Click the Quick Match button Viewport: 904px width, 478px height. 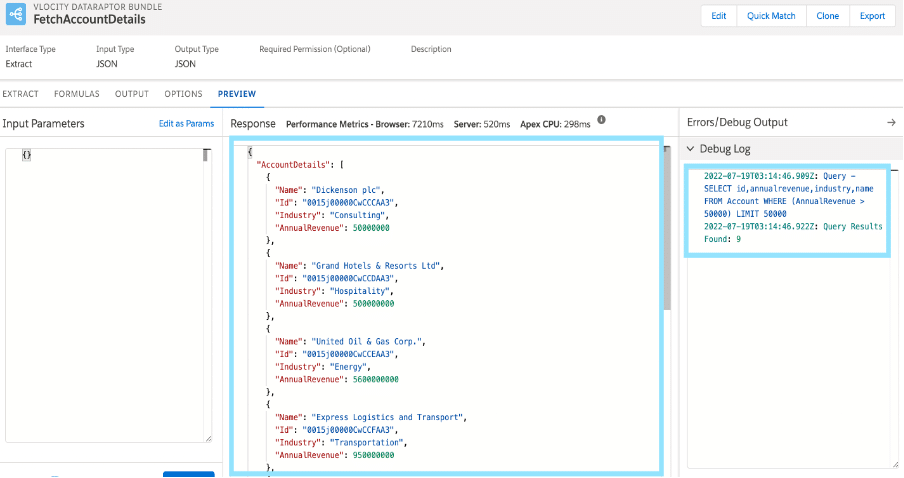click(771, 16)
